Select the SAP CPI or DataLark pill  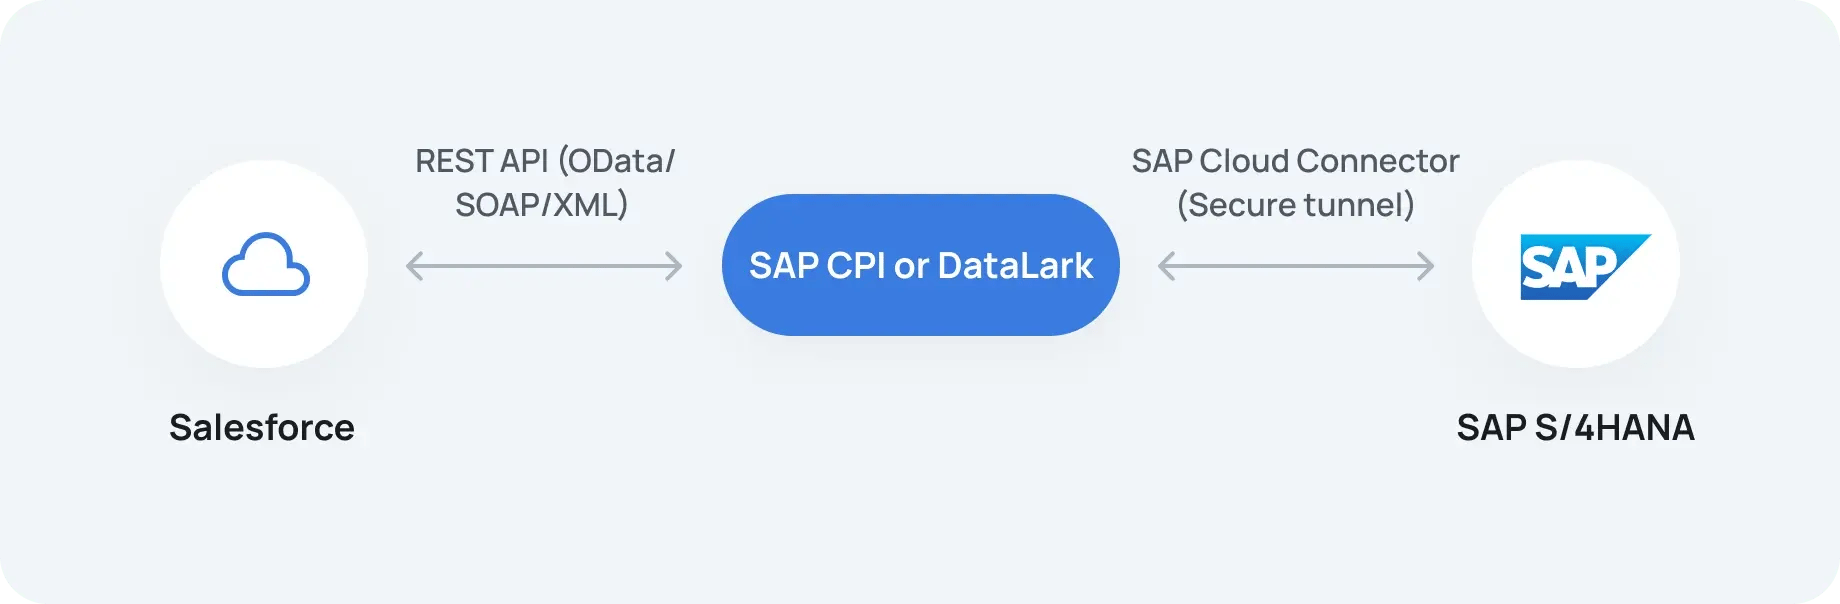(x=920, y=265)
